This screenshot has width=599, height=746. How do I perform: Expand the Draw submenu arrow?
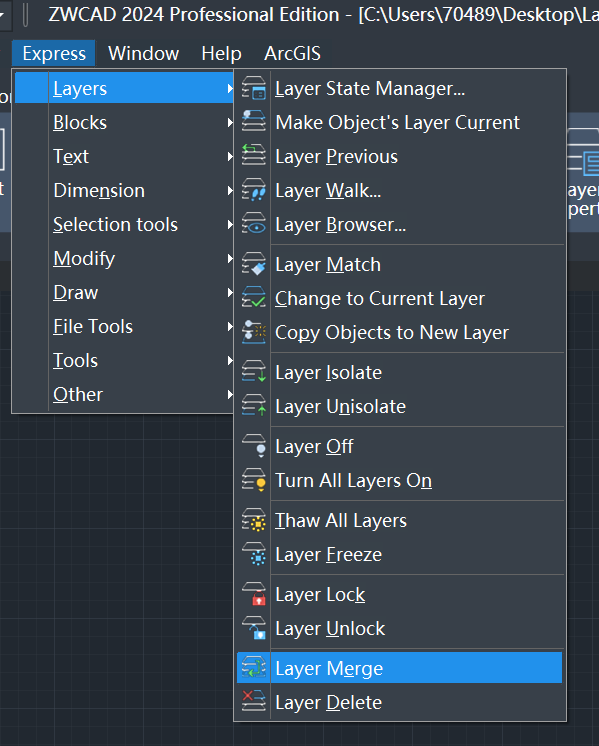(x=230, y=293)
